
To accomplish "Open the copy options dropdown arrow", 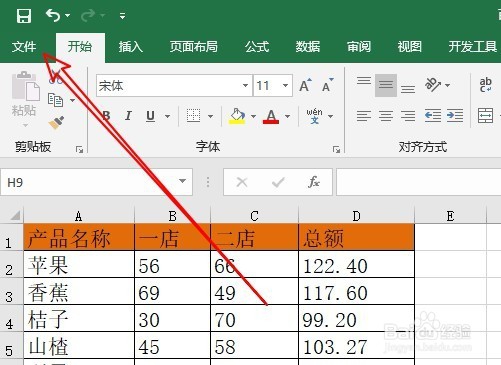I will [x=73, y=100].
